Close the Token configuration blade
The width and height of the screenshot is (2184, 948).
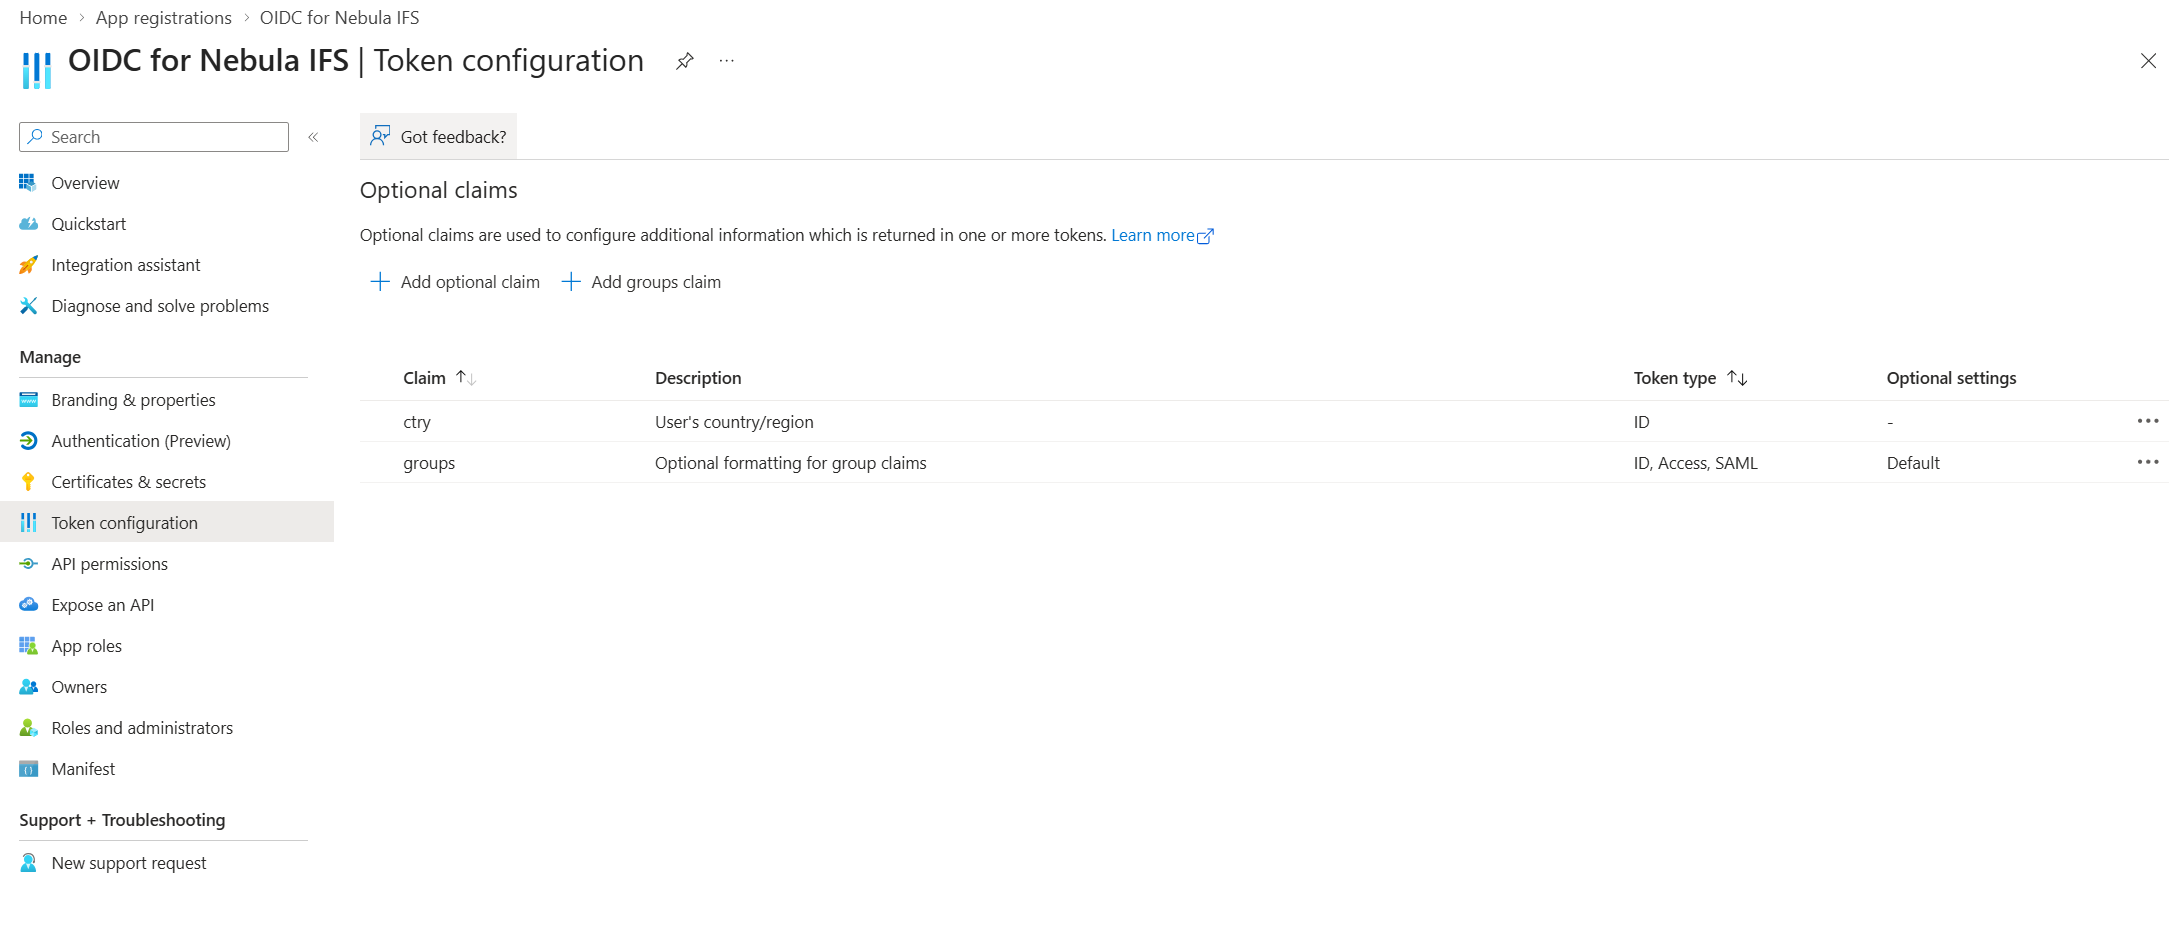[2148, 61]
